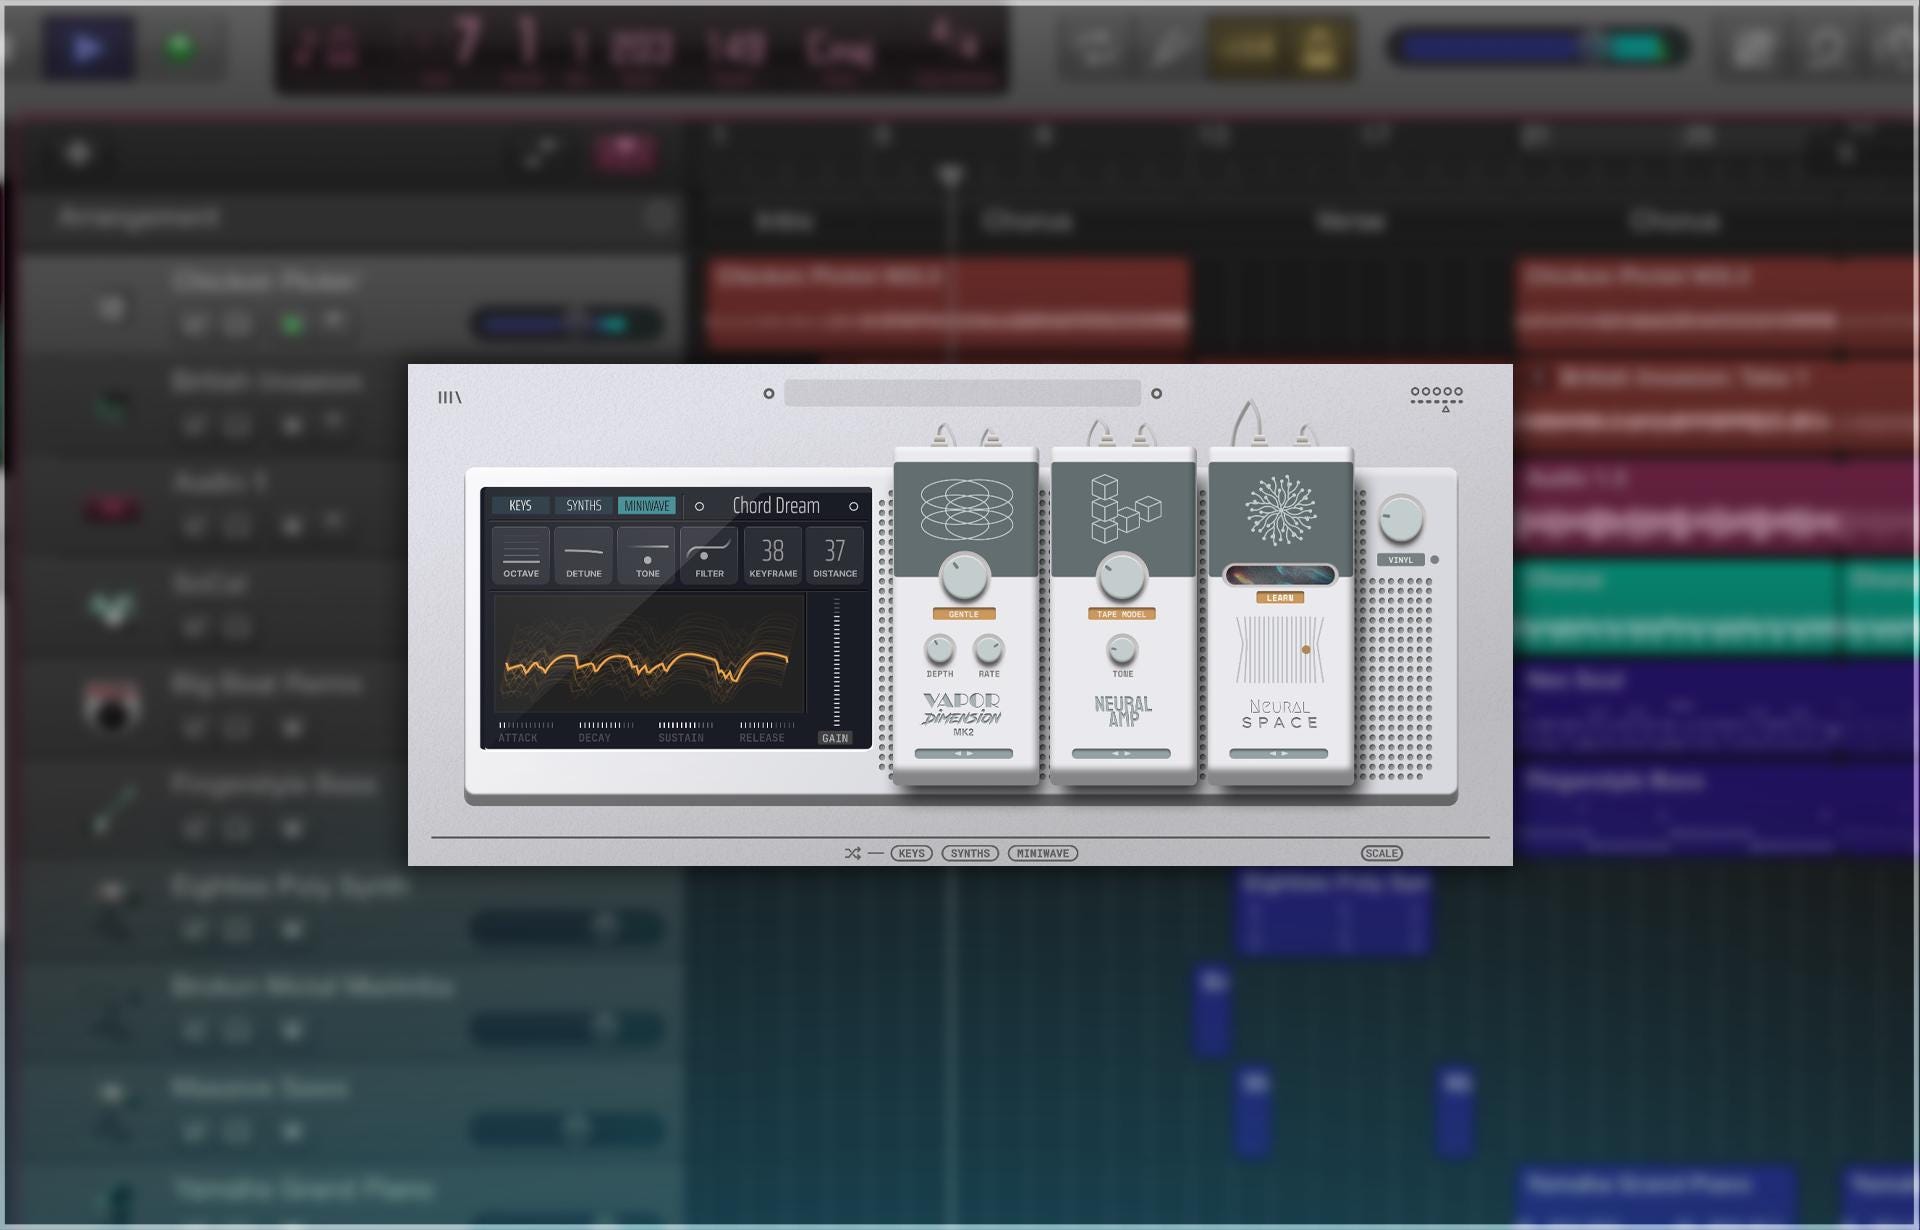Select the MINIWAVE tab in the display
Image resolution: width=1920 pixels, height=1230 pixels.
coord(647,506)
